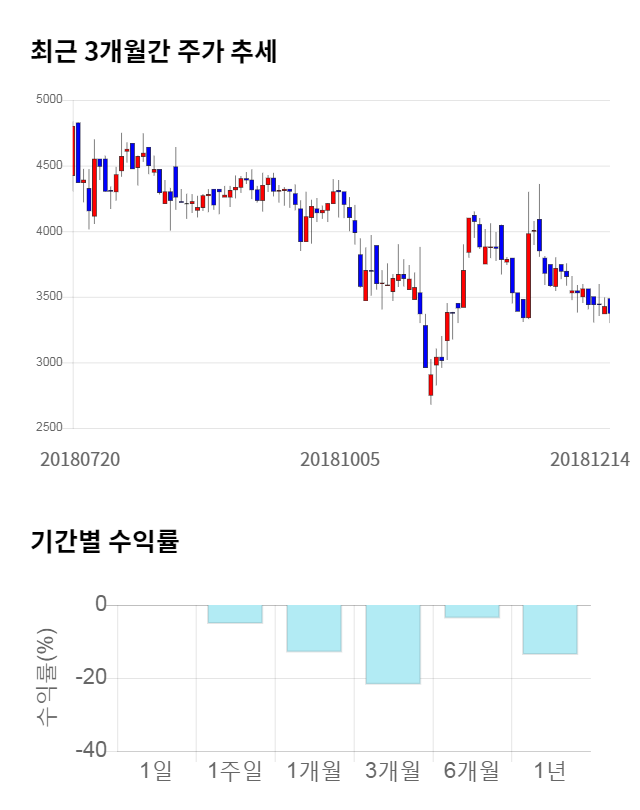Click the first blue candlestick near 4800
640x810 pixels.
coord(78,152)
